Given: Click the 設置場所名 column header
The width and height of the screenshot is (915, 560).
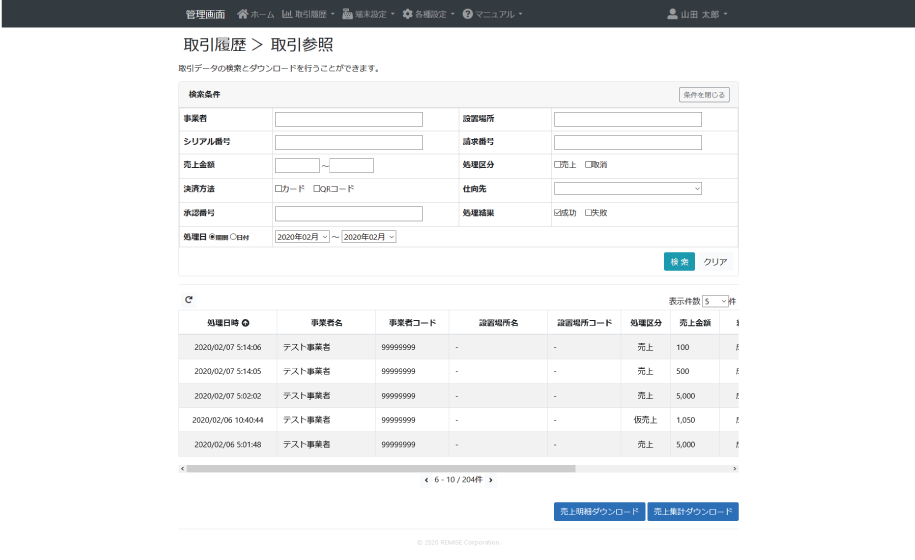Looking at the screenshot, I should point(498,323).
